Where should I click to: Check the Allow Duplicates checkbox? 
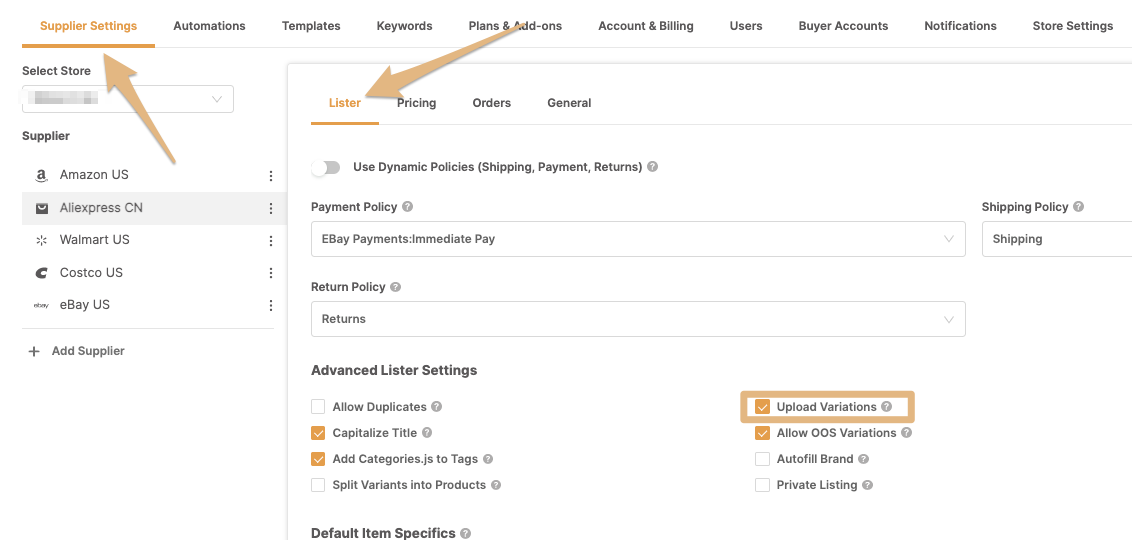tap(318, 407)
